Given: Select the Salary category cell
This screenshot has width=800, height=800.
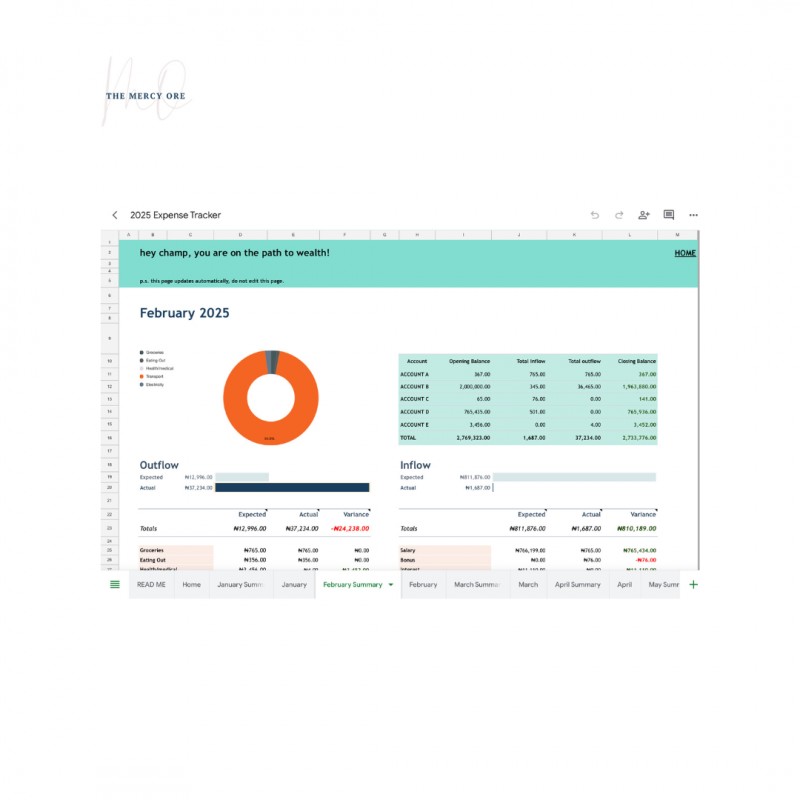Looking at the screenshot, I should click(x=445, y=551).
